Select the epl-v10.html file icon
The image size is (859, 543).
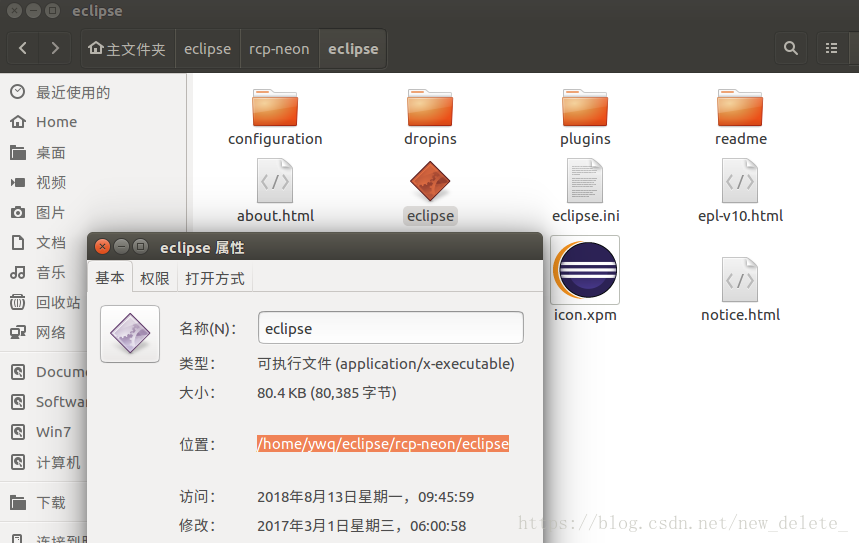[x=740, y=181]
